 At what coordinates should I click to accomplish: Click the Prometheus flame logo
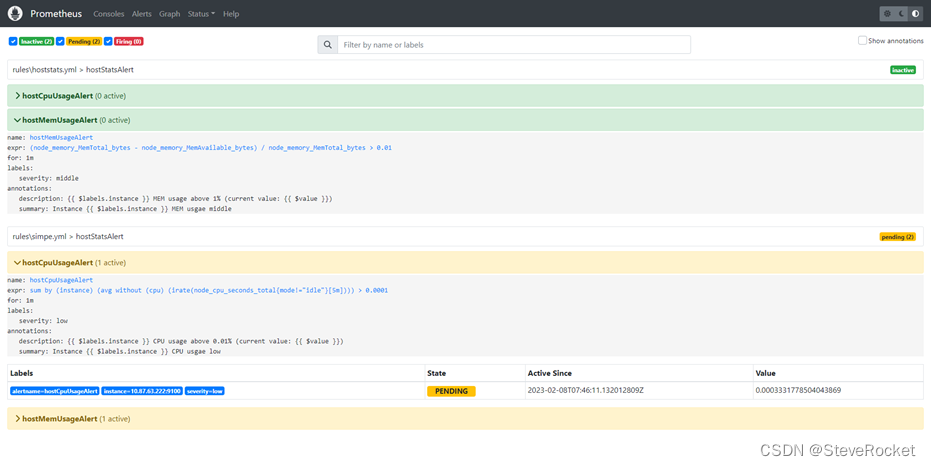click(15, 13)
